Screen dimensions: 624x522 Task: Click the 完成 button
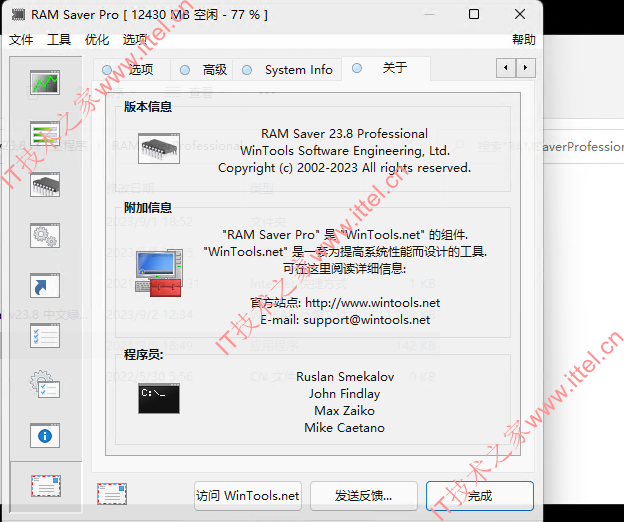click(480, 496)
